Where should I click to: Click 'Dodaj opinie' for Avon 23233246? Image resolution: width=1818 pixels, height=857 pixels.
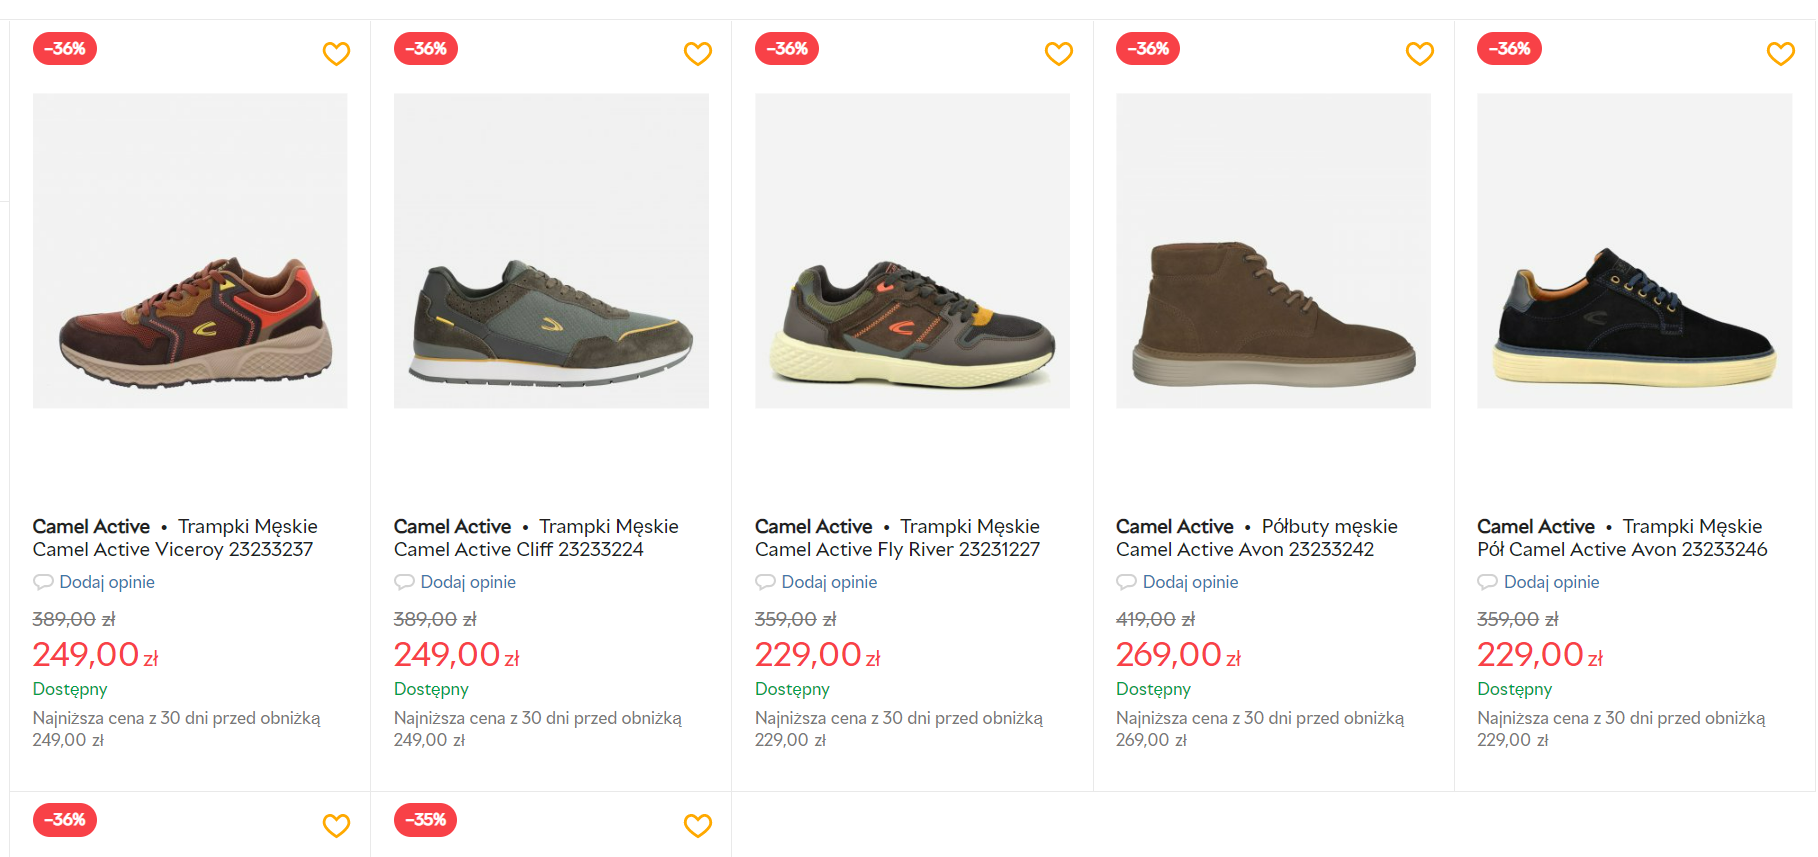point(1551,582)
